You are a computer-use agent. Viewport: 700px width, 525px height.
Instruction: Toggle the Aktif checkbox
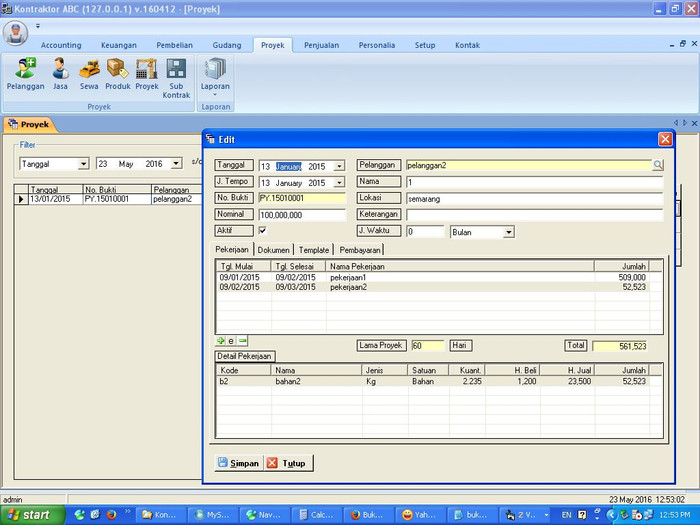coord(263,231)
